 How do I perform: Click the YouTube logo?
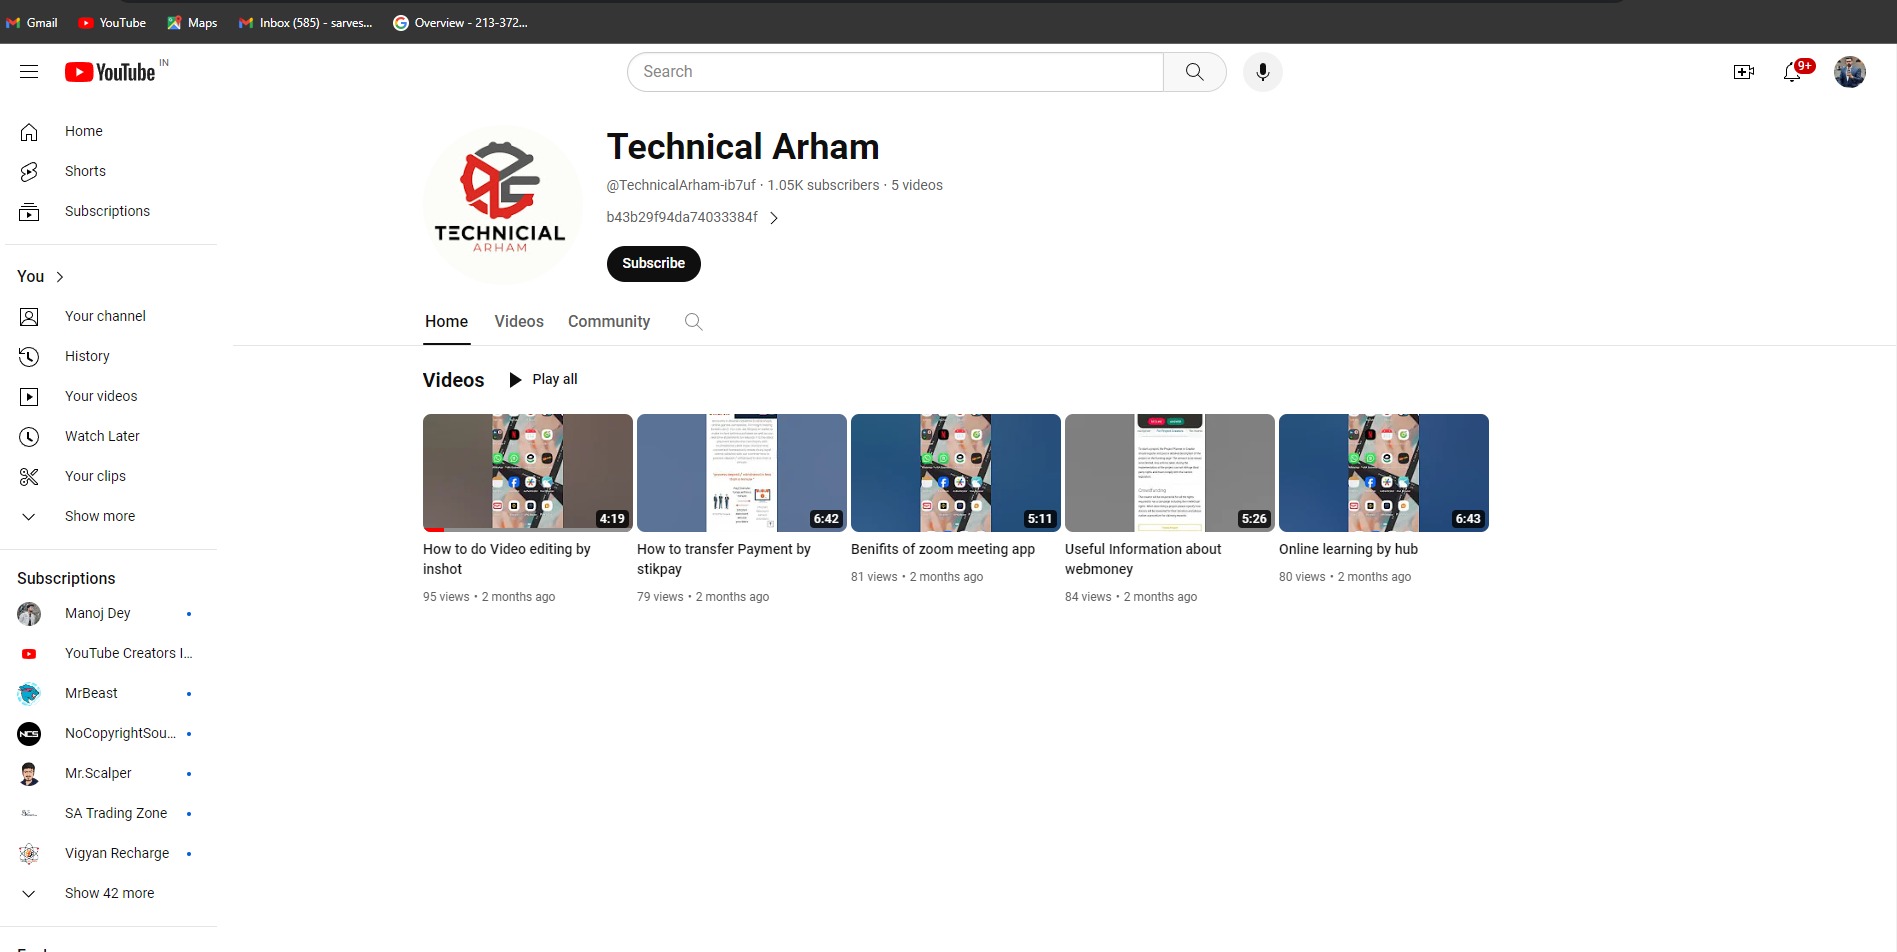coord(110,72)
